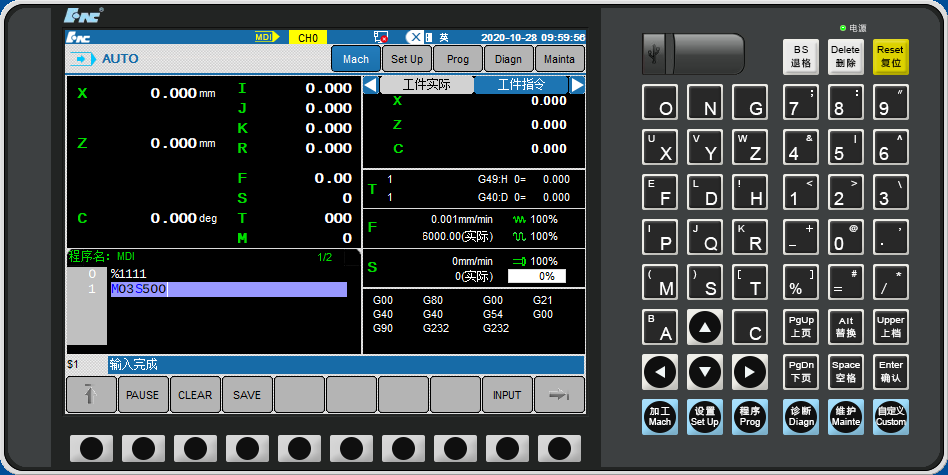Click the next-page arrow softkey
The height and width of the screenshot is (475, 948).
(x=559, y=395)
